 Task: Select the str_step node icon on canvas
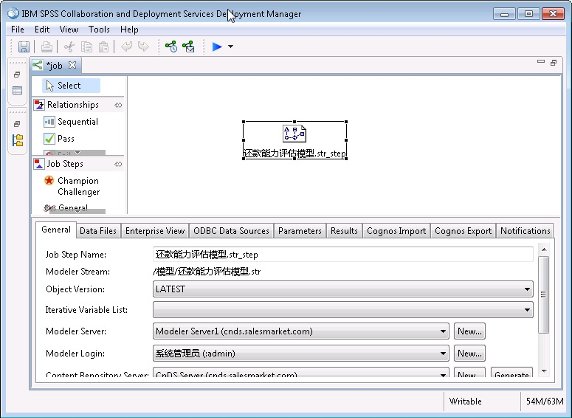coord(294,134)
